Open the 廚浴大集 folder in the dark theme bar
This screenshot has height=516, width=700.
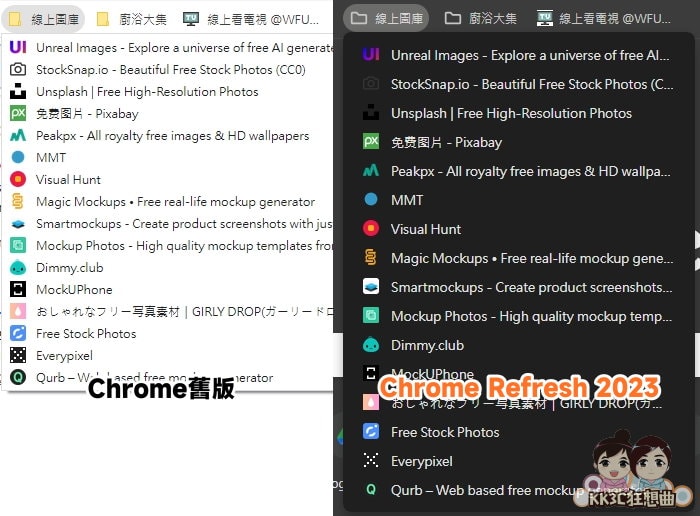[x=481, y=18]
